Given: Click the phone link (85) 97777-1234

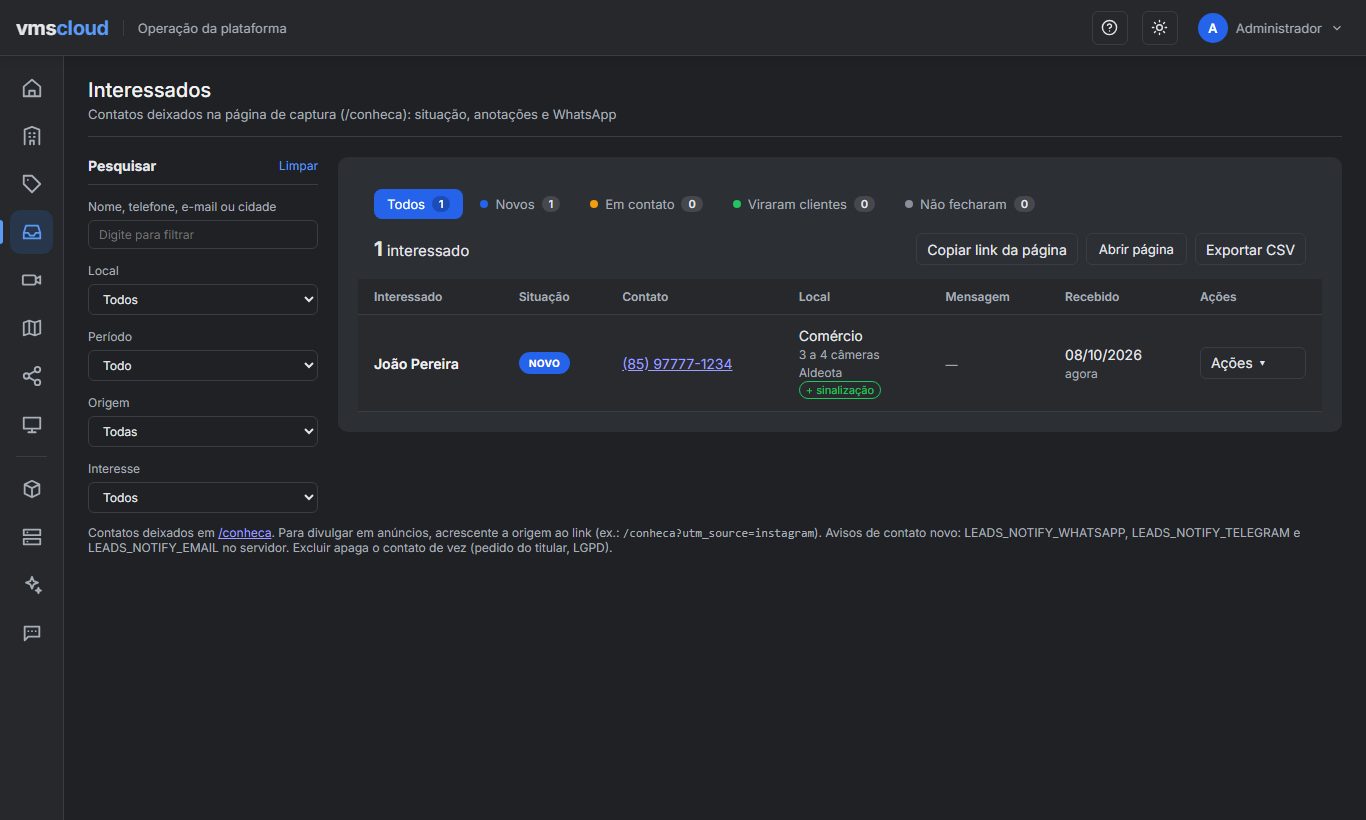Looking at the screenshot, I should [677, 364].
